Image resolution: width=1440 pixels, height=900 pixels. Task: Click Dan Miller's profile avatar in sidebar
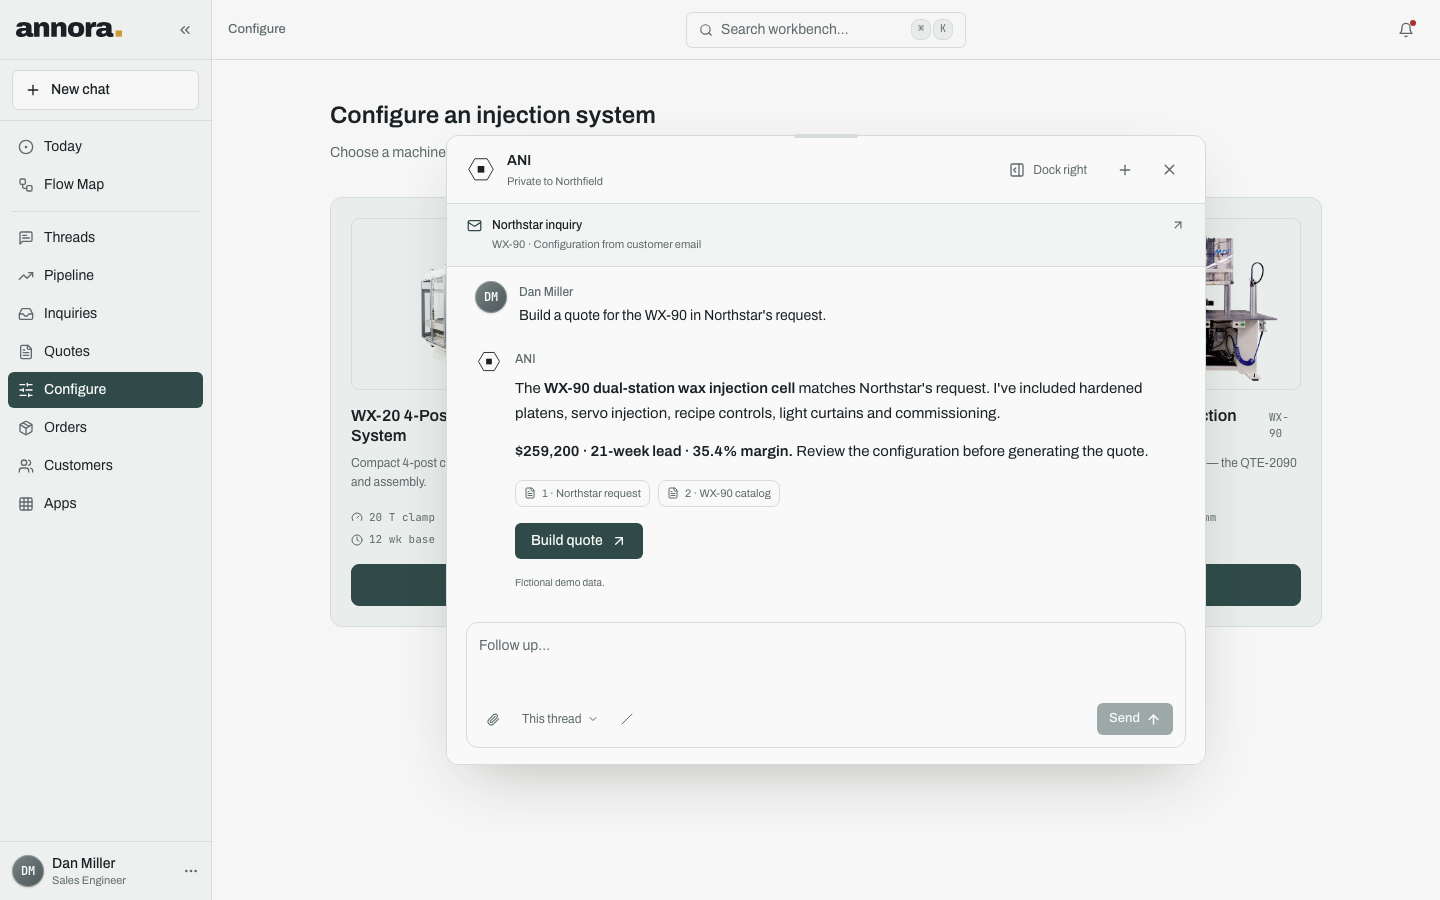(28, 871)
